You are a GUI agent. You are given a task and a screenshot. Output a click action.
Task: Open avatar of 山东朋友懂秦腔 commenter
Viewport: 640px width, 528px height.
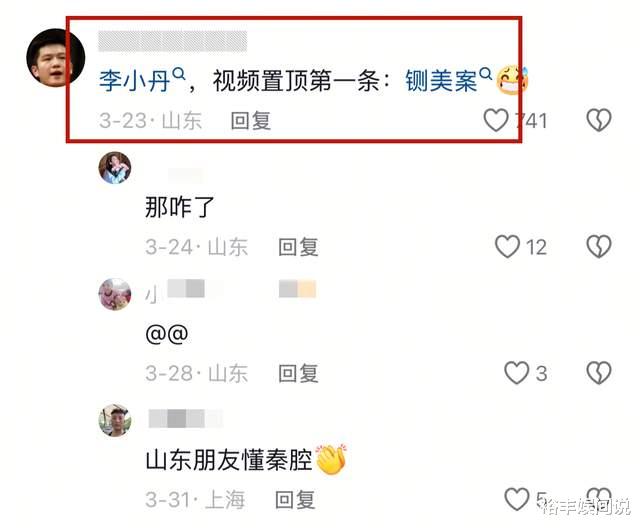click(115, 420)
